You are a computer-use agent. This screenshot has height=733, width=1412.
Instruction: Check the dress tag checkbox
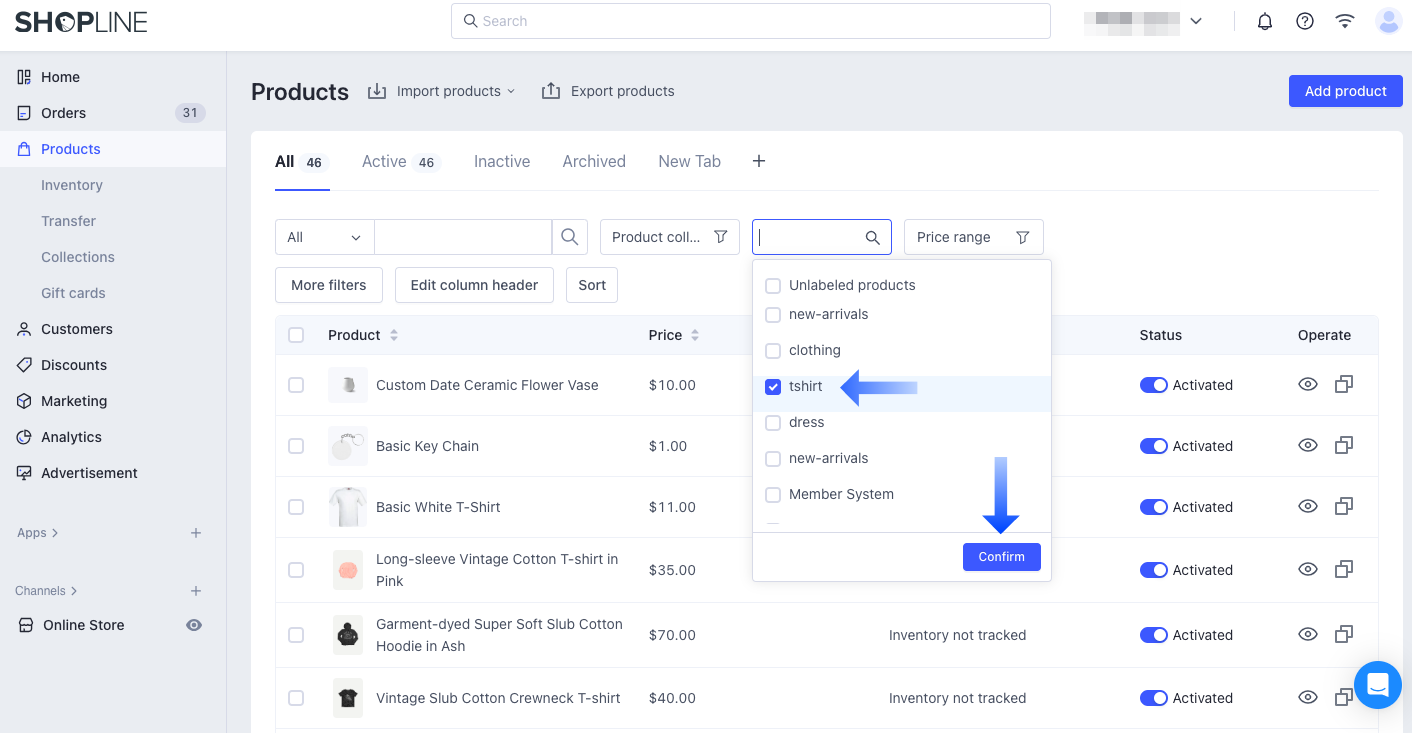773,423
